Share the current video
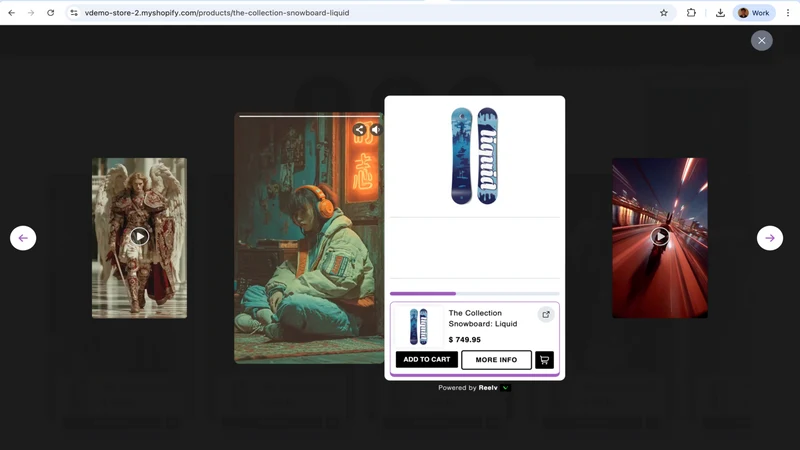The width and height of the screenshot is (800, 450). [359, 130]
